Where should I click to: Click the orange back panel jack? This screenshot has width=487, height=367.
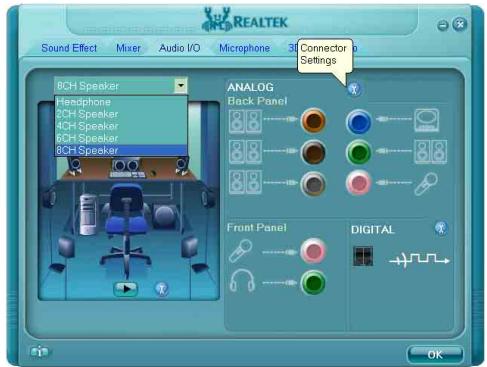click(x=313, y=121)
